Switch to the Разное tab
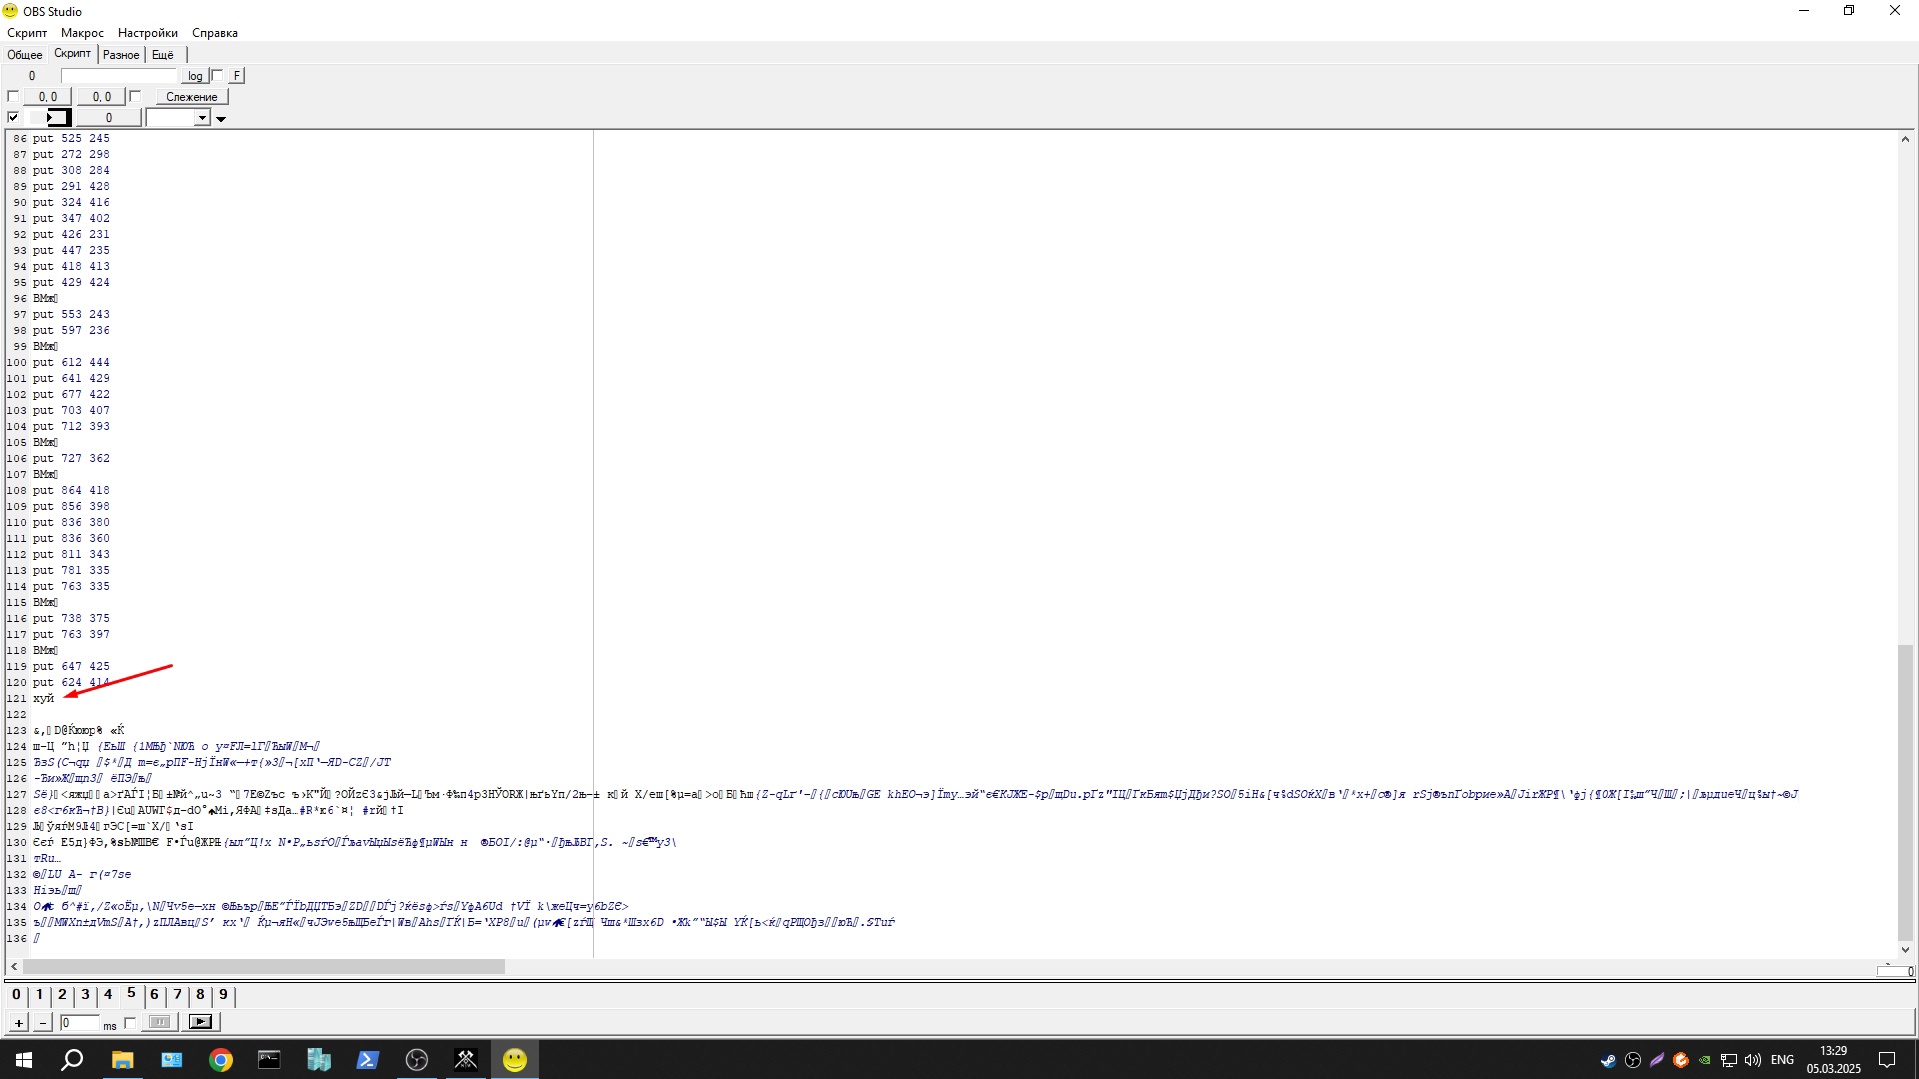 pos(121,55)
